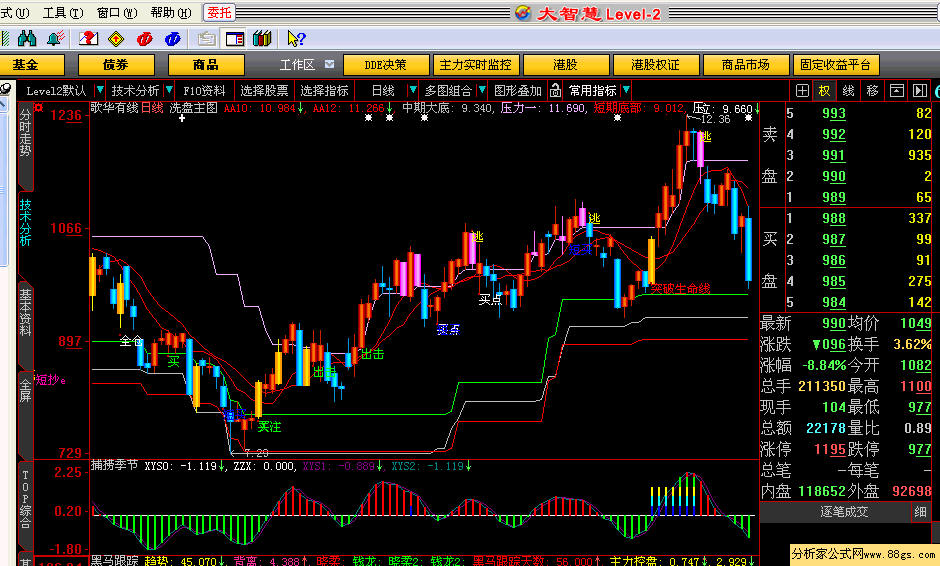The height and width of the screenshot is (566, 940).
Task: Click the crosshair grid icon
Action: tap(802, 91)
